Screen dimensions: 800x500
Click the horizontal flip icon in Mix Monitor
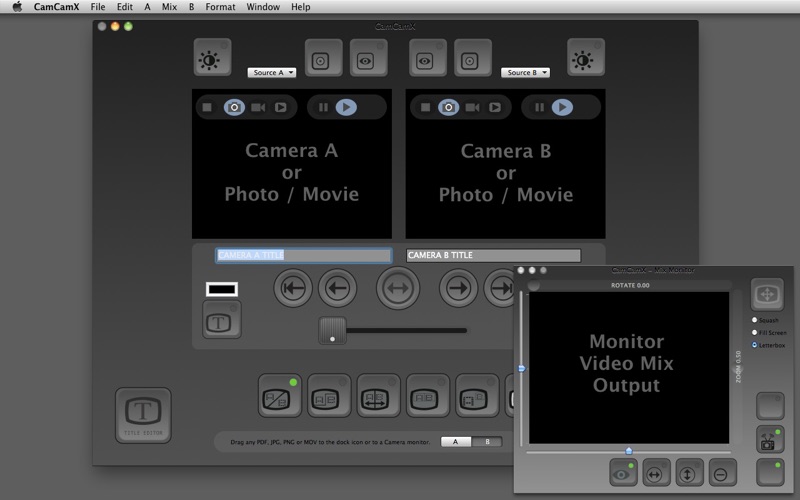(655, 472)
